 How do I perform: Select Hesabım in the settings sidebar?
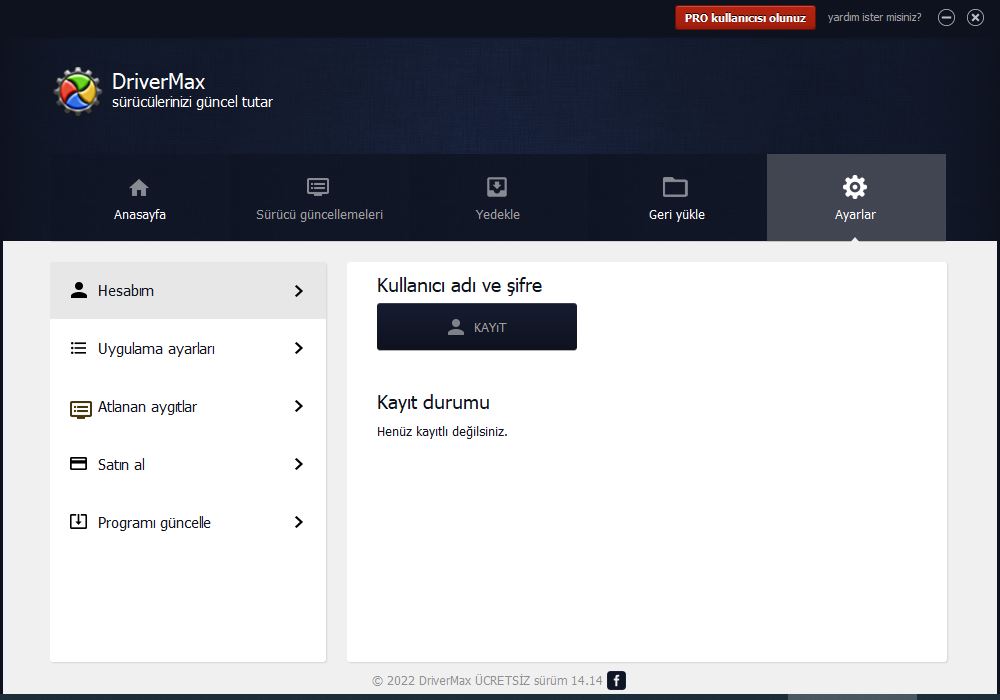[x=188, y=291]
